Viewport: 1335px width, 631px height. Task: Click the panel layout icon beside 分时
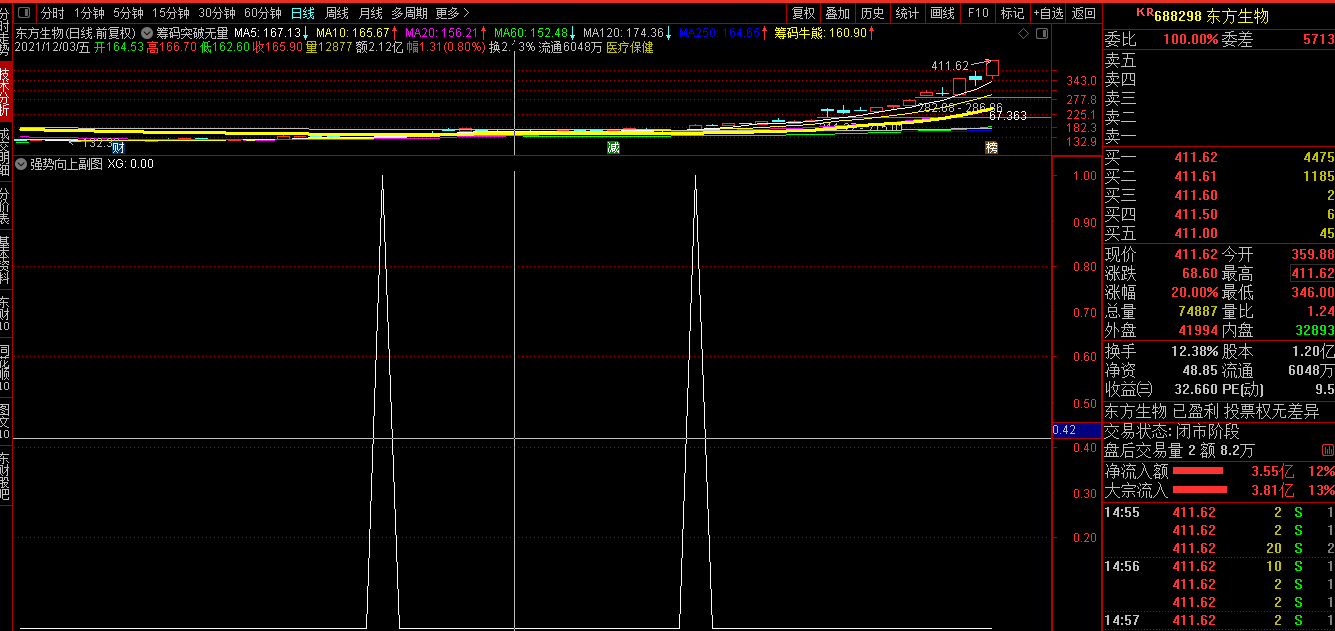coord(26,13)
